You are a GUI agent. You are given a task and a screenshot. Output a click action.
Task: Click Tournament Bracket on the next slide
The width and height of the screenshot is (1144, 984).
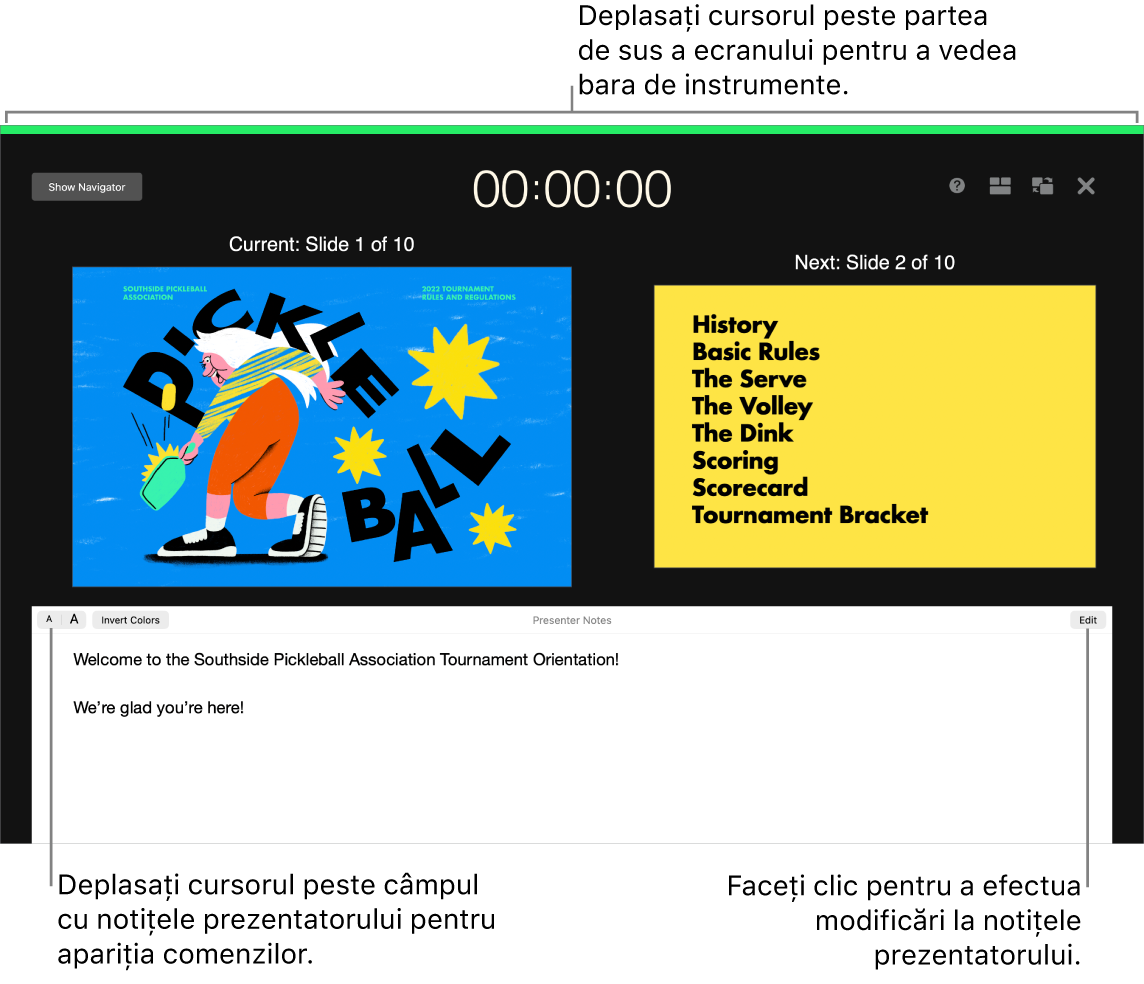(x=810, y=515)
